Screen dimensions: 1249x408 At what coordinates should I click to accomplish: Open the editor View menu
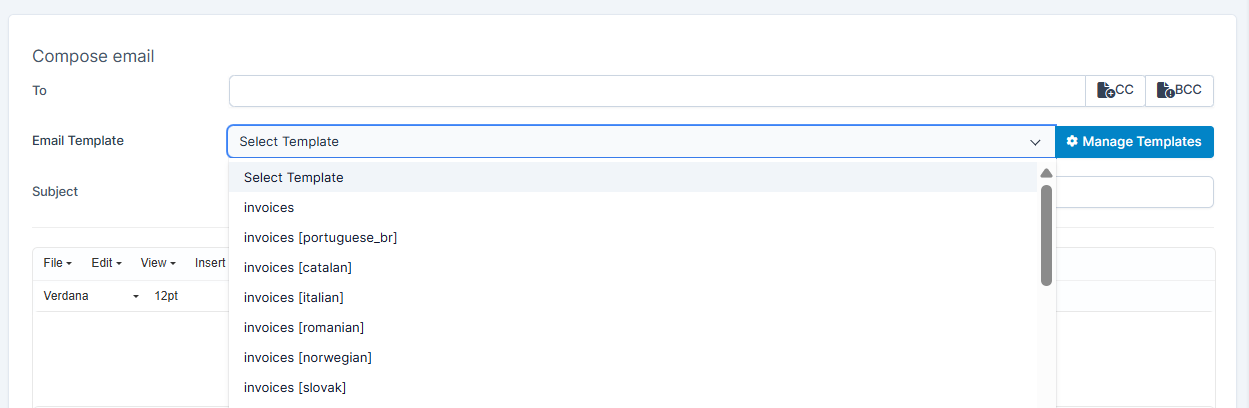158,263
